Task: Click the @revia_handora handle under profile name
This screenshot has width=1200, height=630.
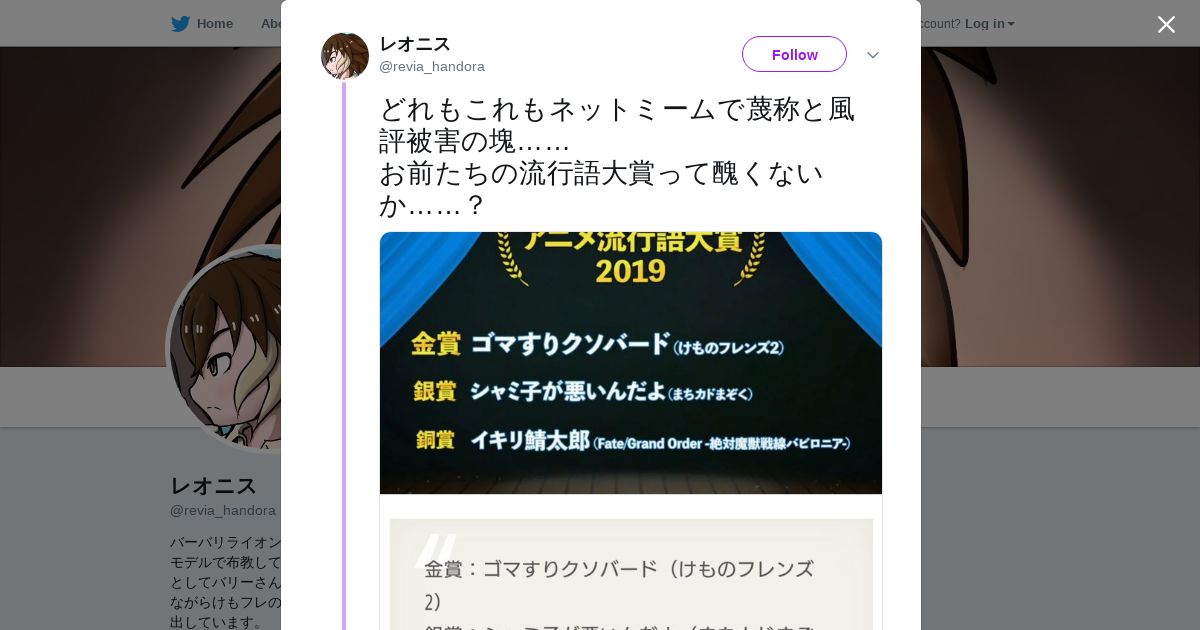Action: [223, 511]
